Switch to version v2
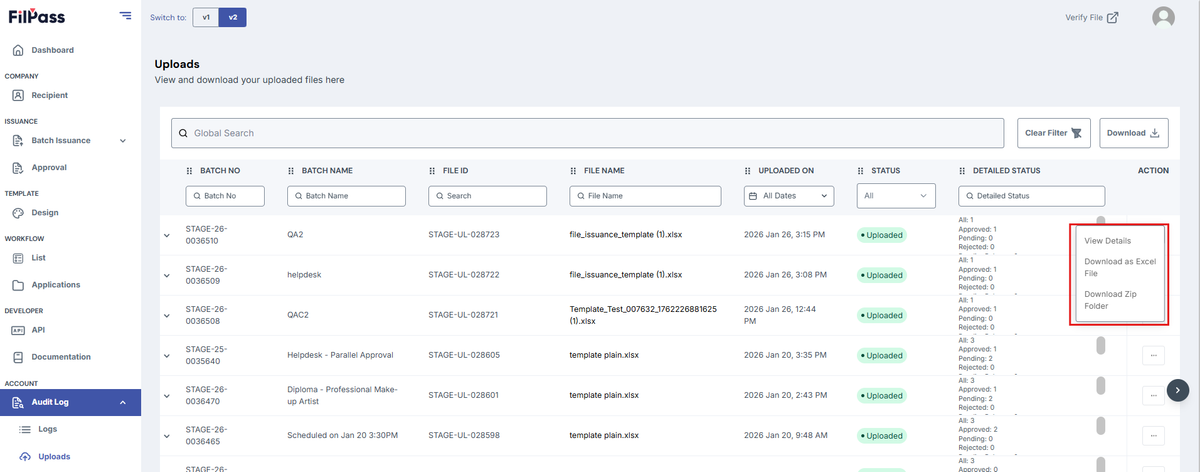Screen dimensions: 1200x472 coord(232,17)
